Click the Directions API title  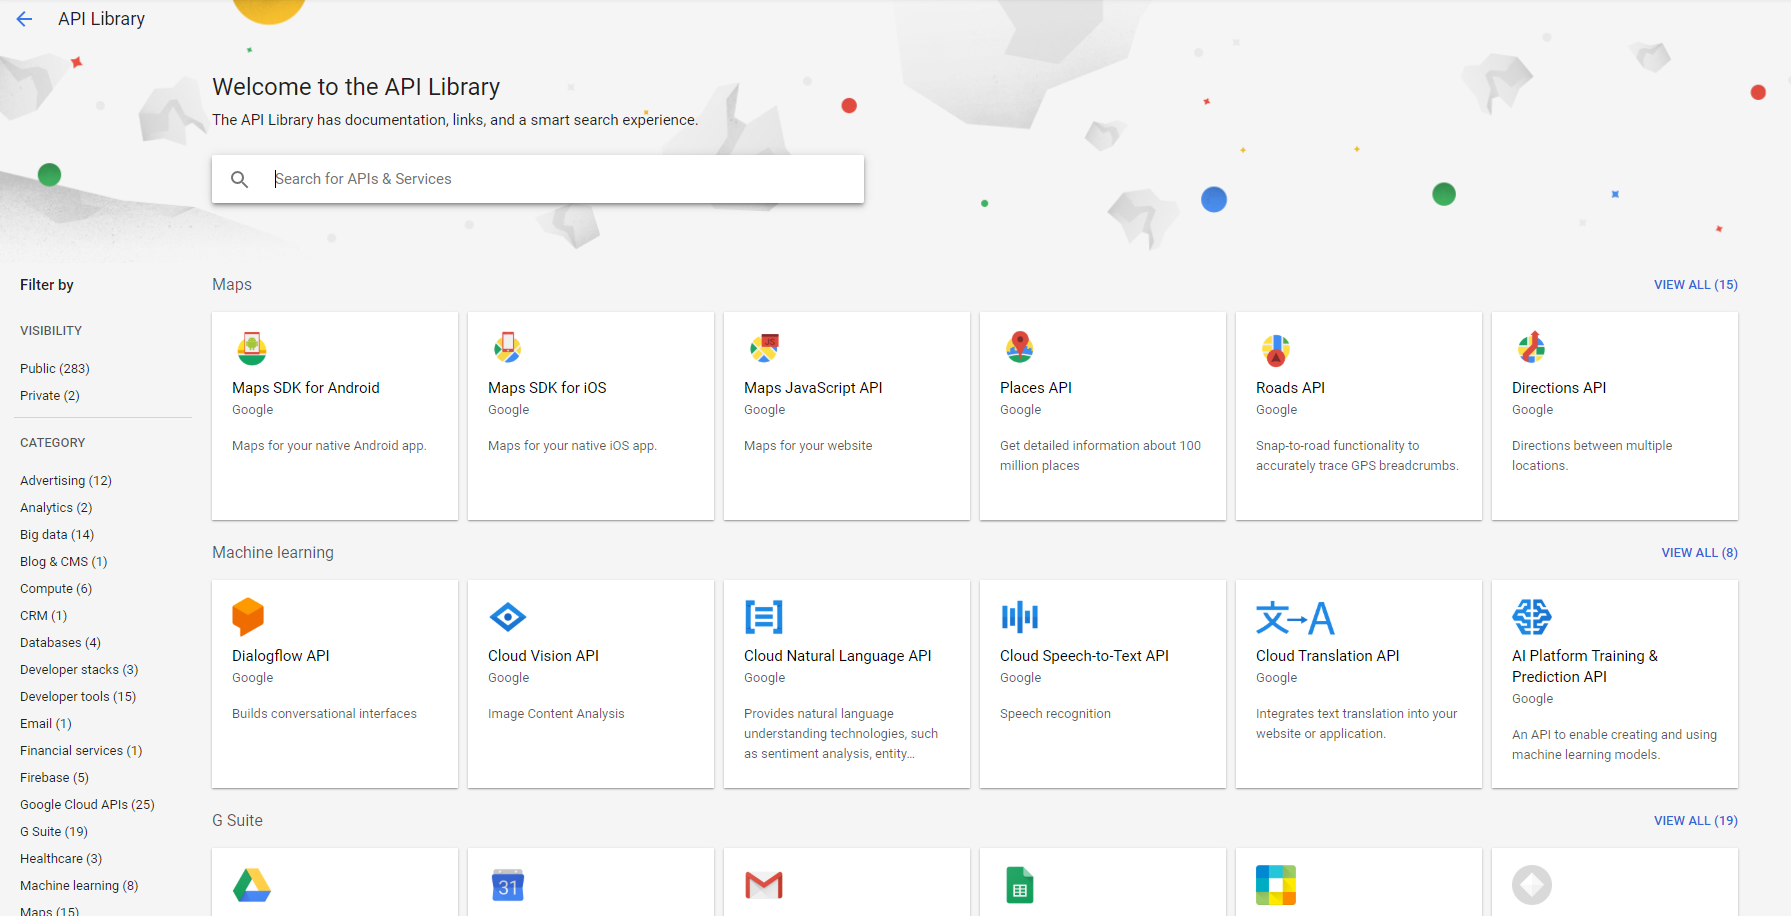click(x=1559, y=388)
